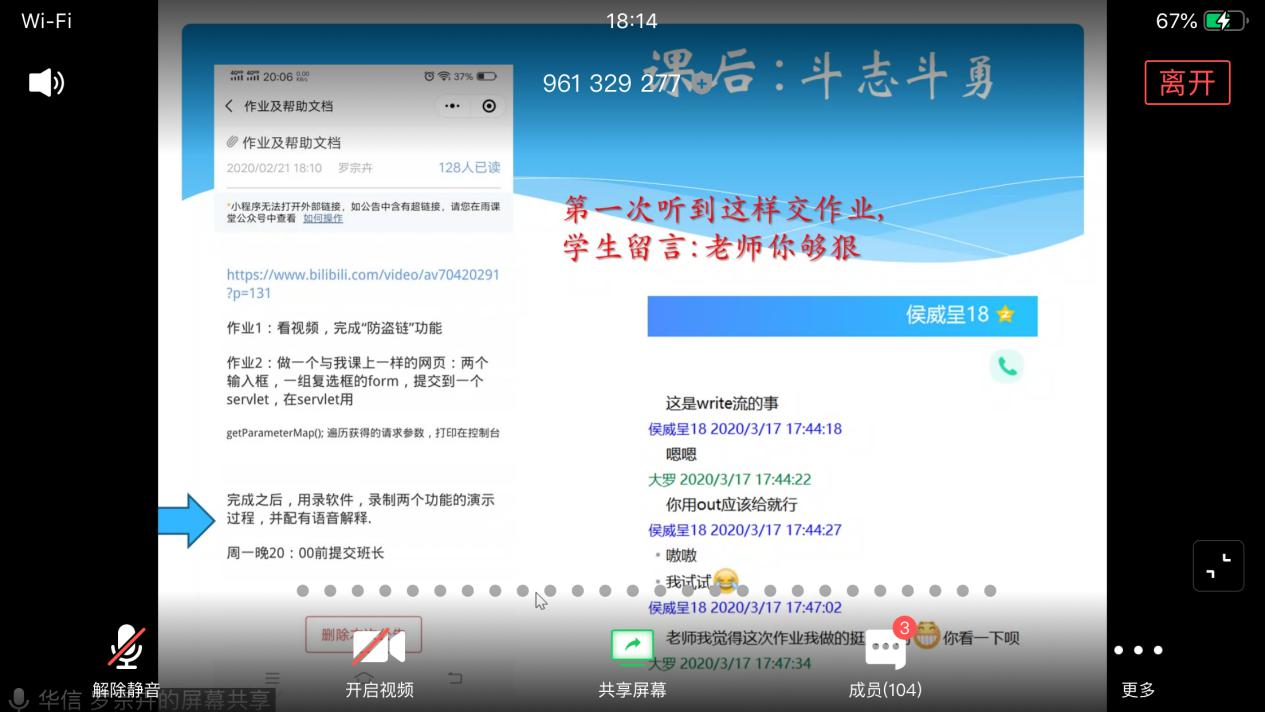1265x712 pixels.
Task: Click the 128人已读 read count
Action: (468, 168)
